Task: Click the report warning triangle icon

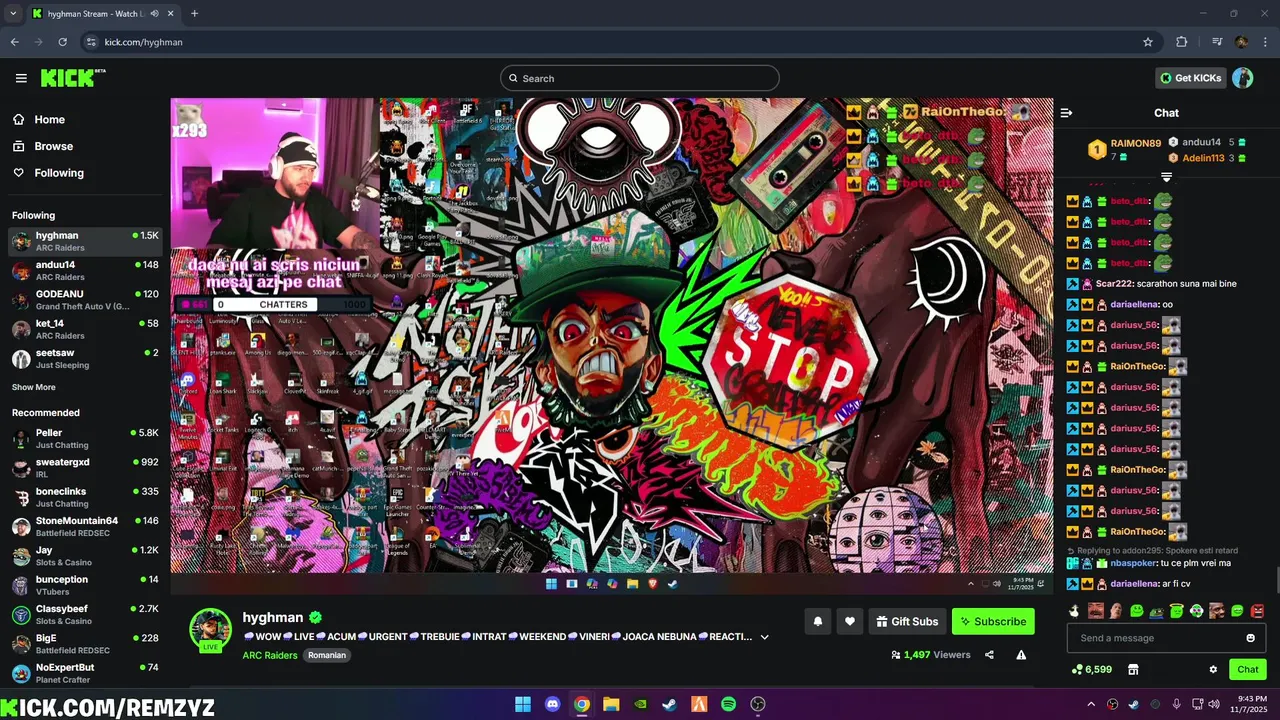Action: point(1021,655)
